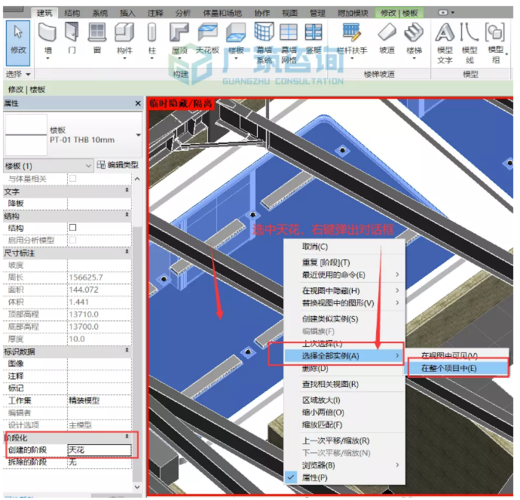Toggle the 结构 (Structural) checkbox

[x=72, y=228]
